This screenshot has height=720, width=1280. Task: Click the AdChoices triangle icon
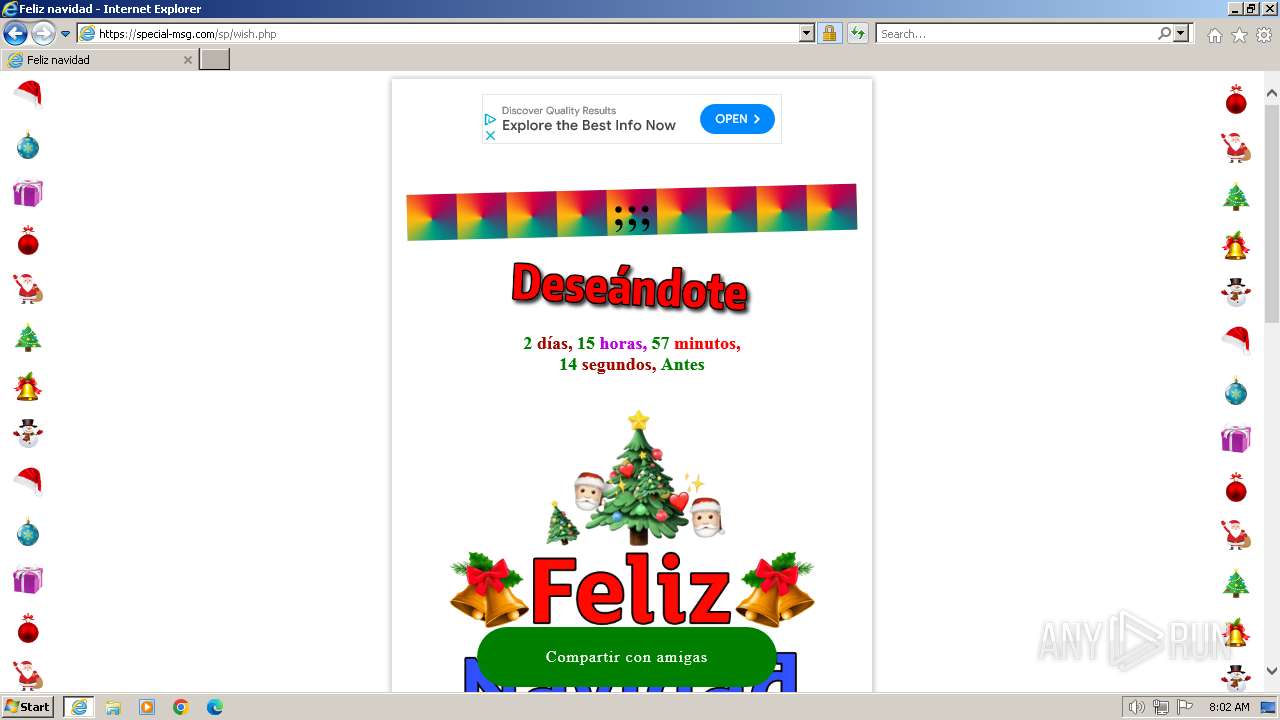(490, 119)
